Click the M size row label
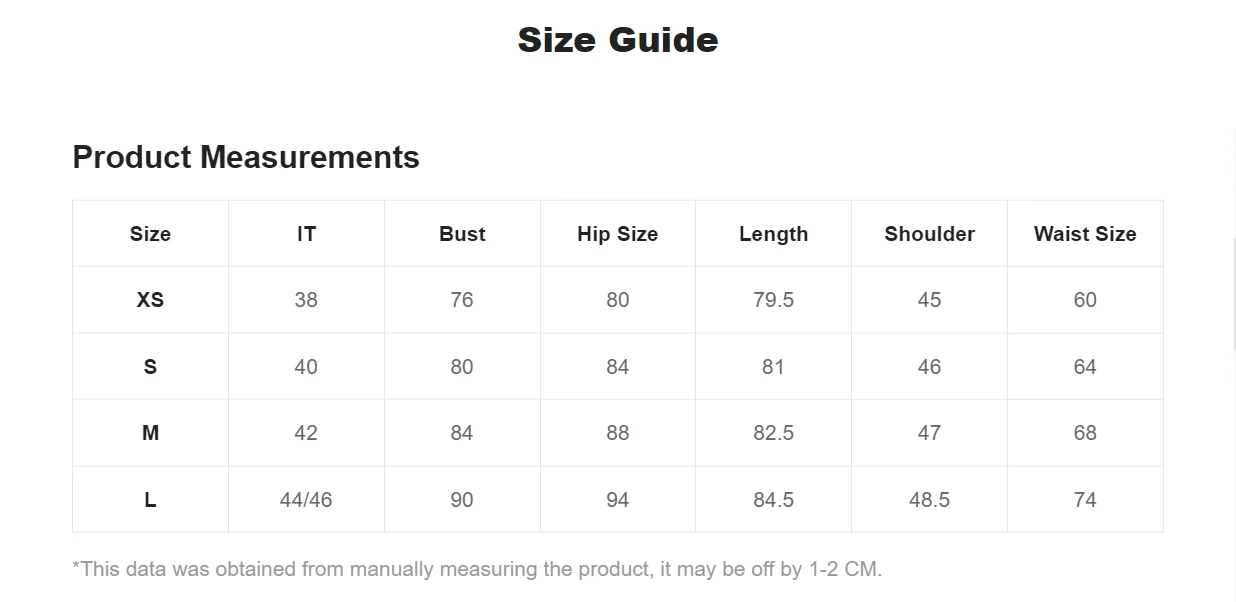Image resolution: width=1236 pixels, height=602 pixels. click(150, 433)
